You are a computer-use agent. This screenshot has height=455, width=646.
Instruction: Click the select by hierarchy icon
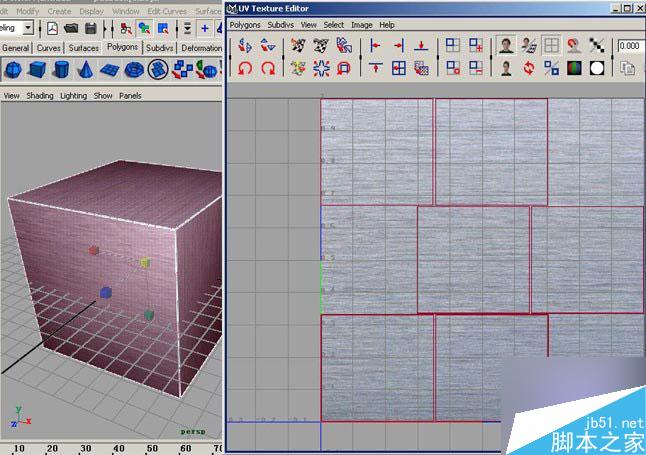(x=126, y=28)
